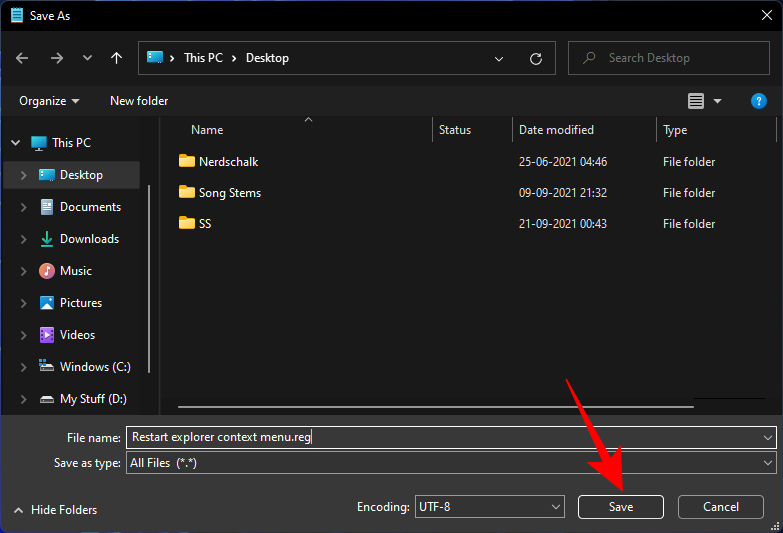The width and height of the screenshot is (783, 533).
Task: Sort by Name column header
Action: [x=207, y=130]
